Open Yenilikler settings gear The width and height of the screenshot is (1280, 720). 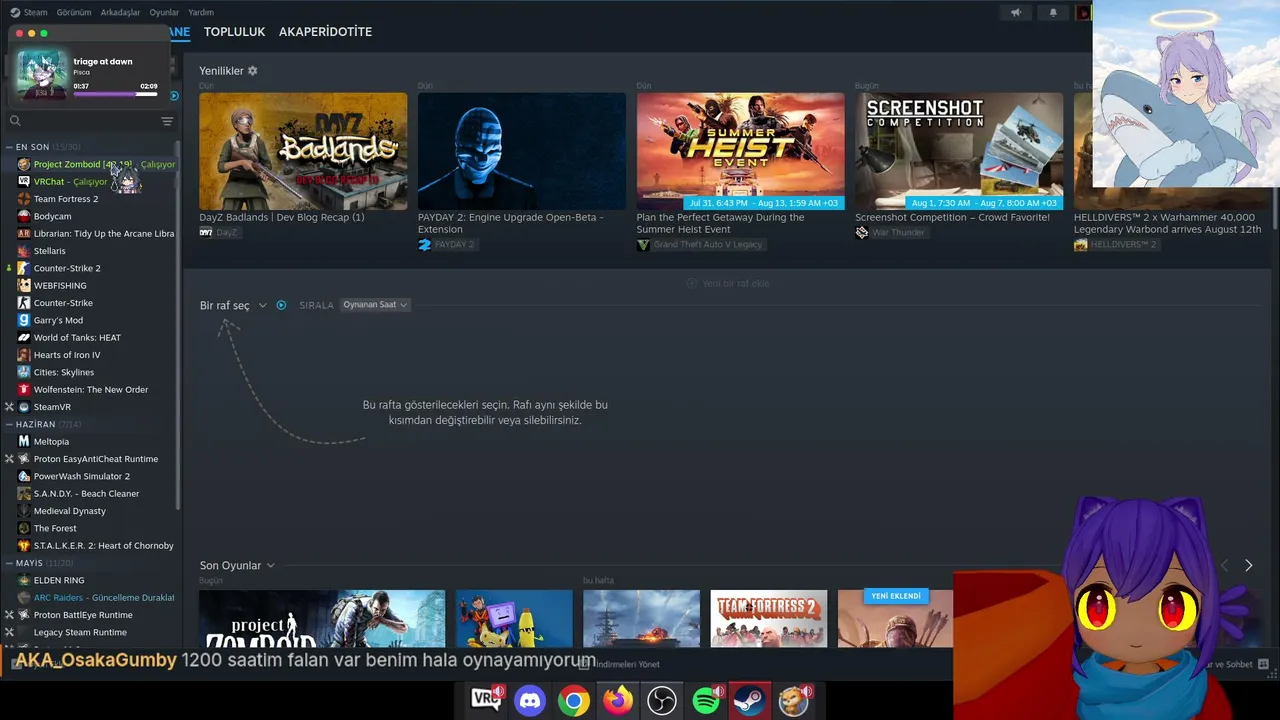[x=252, y=71]
